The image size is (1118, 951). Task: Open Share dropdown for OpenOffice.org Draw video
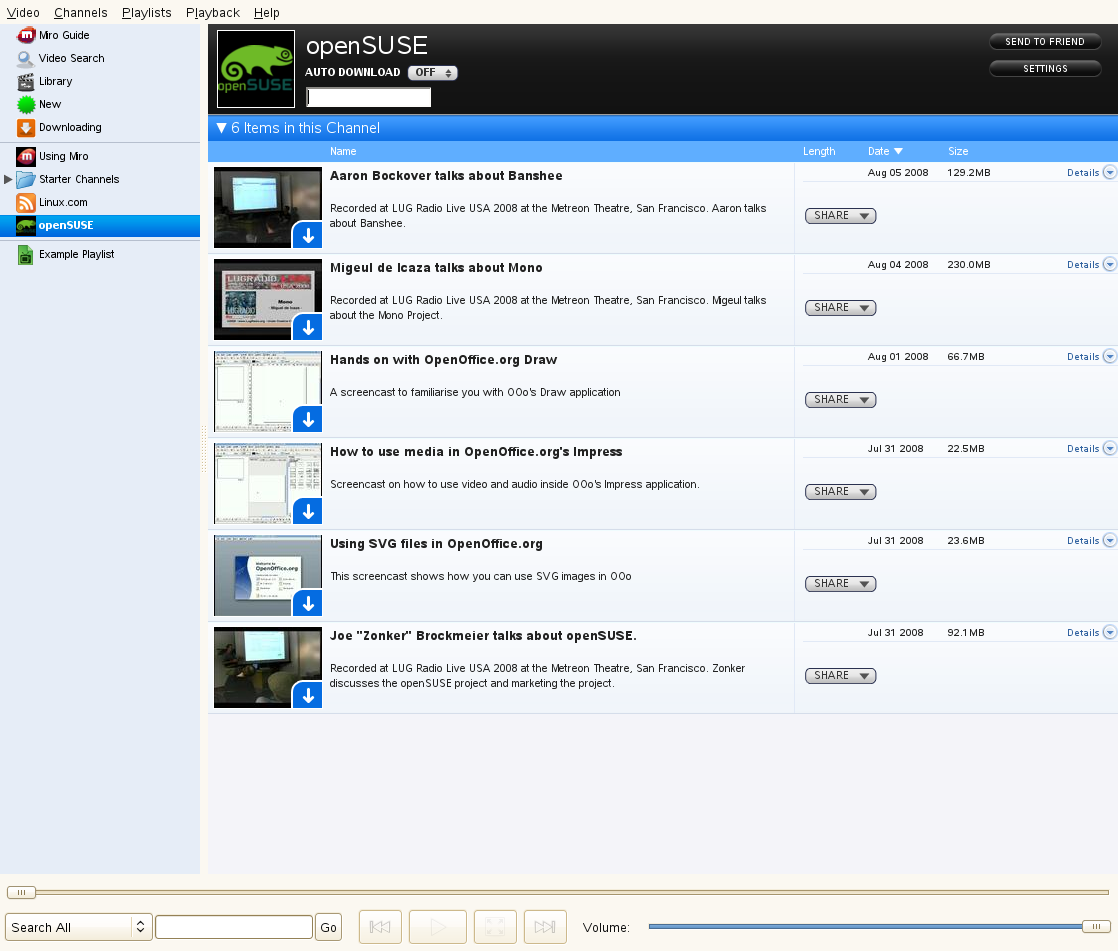point(841,400)
